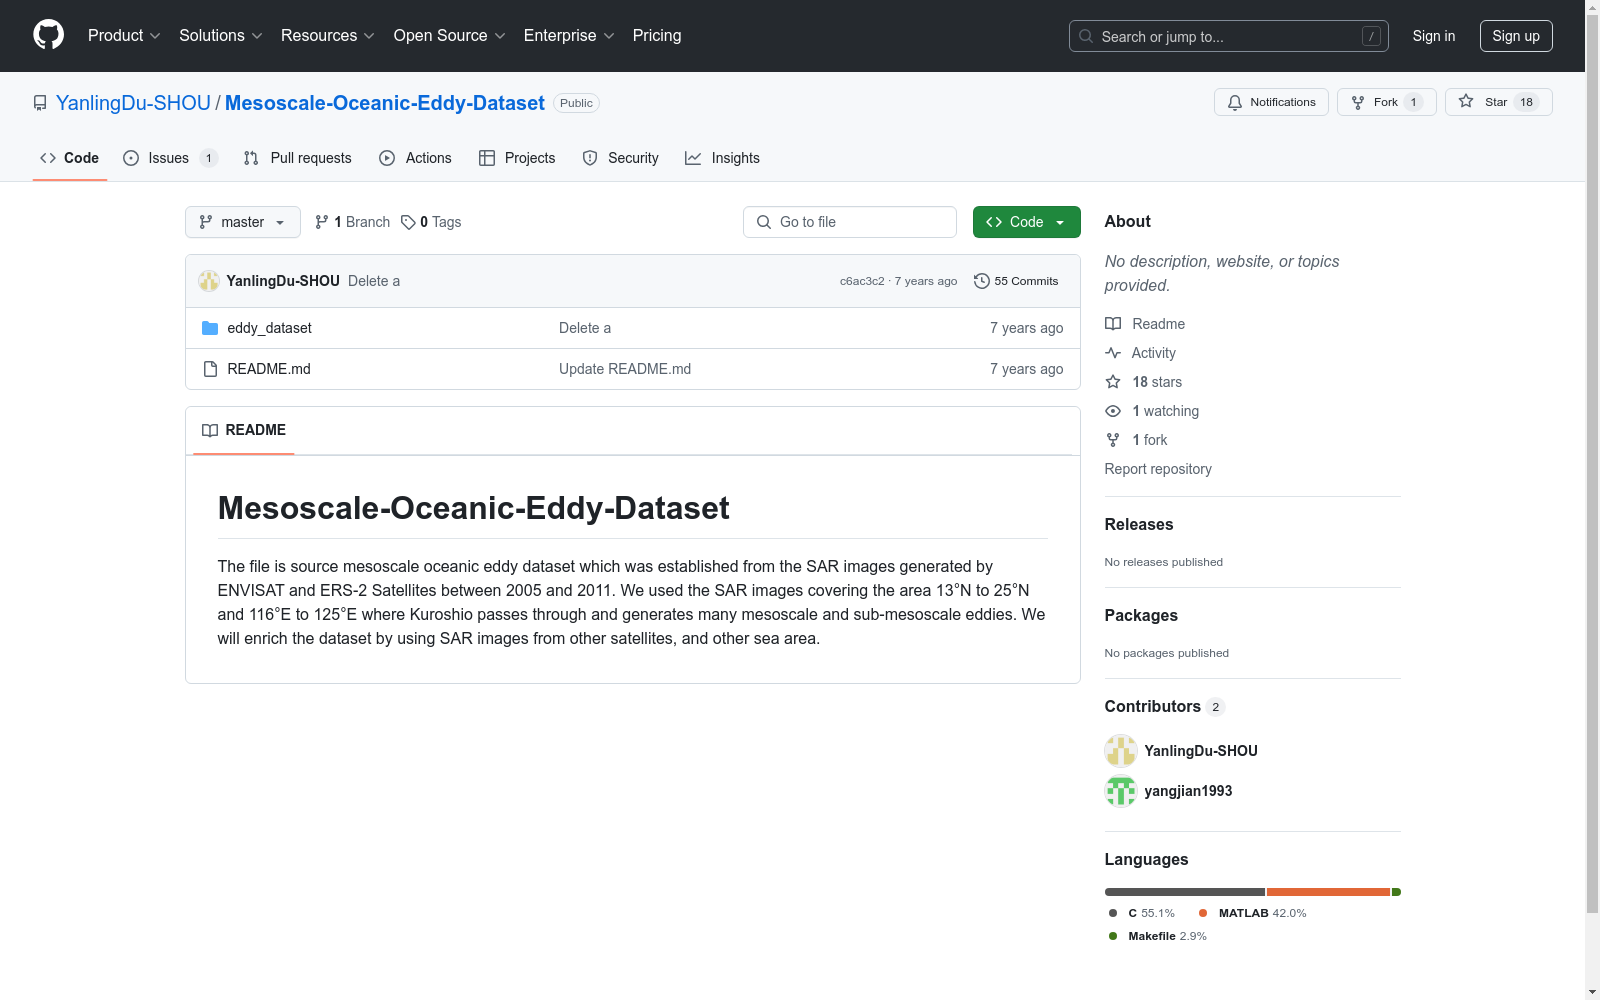Open the Projects tab

517,158
